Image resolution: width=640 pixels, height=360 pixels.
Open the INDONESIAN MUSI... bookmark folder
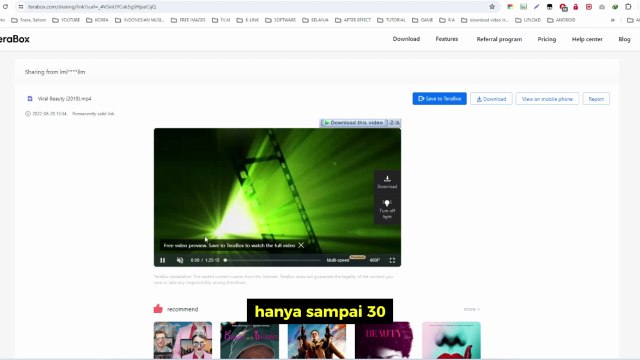point(139,20)
